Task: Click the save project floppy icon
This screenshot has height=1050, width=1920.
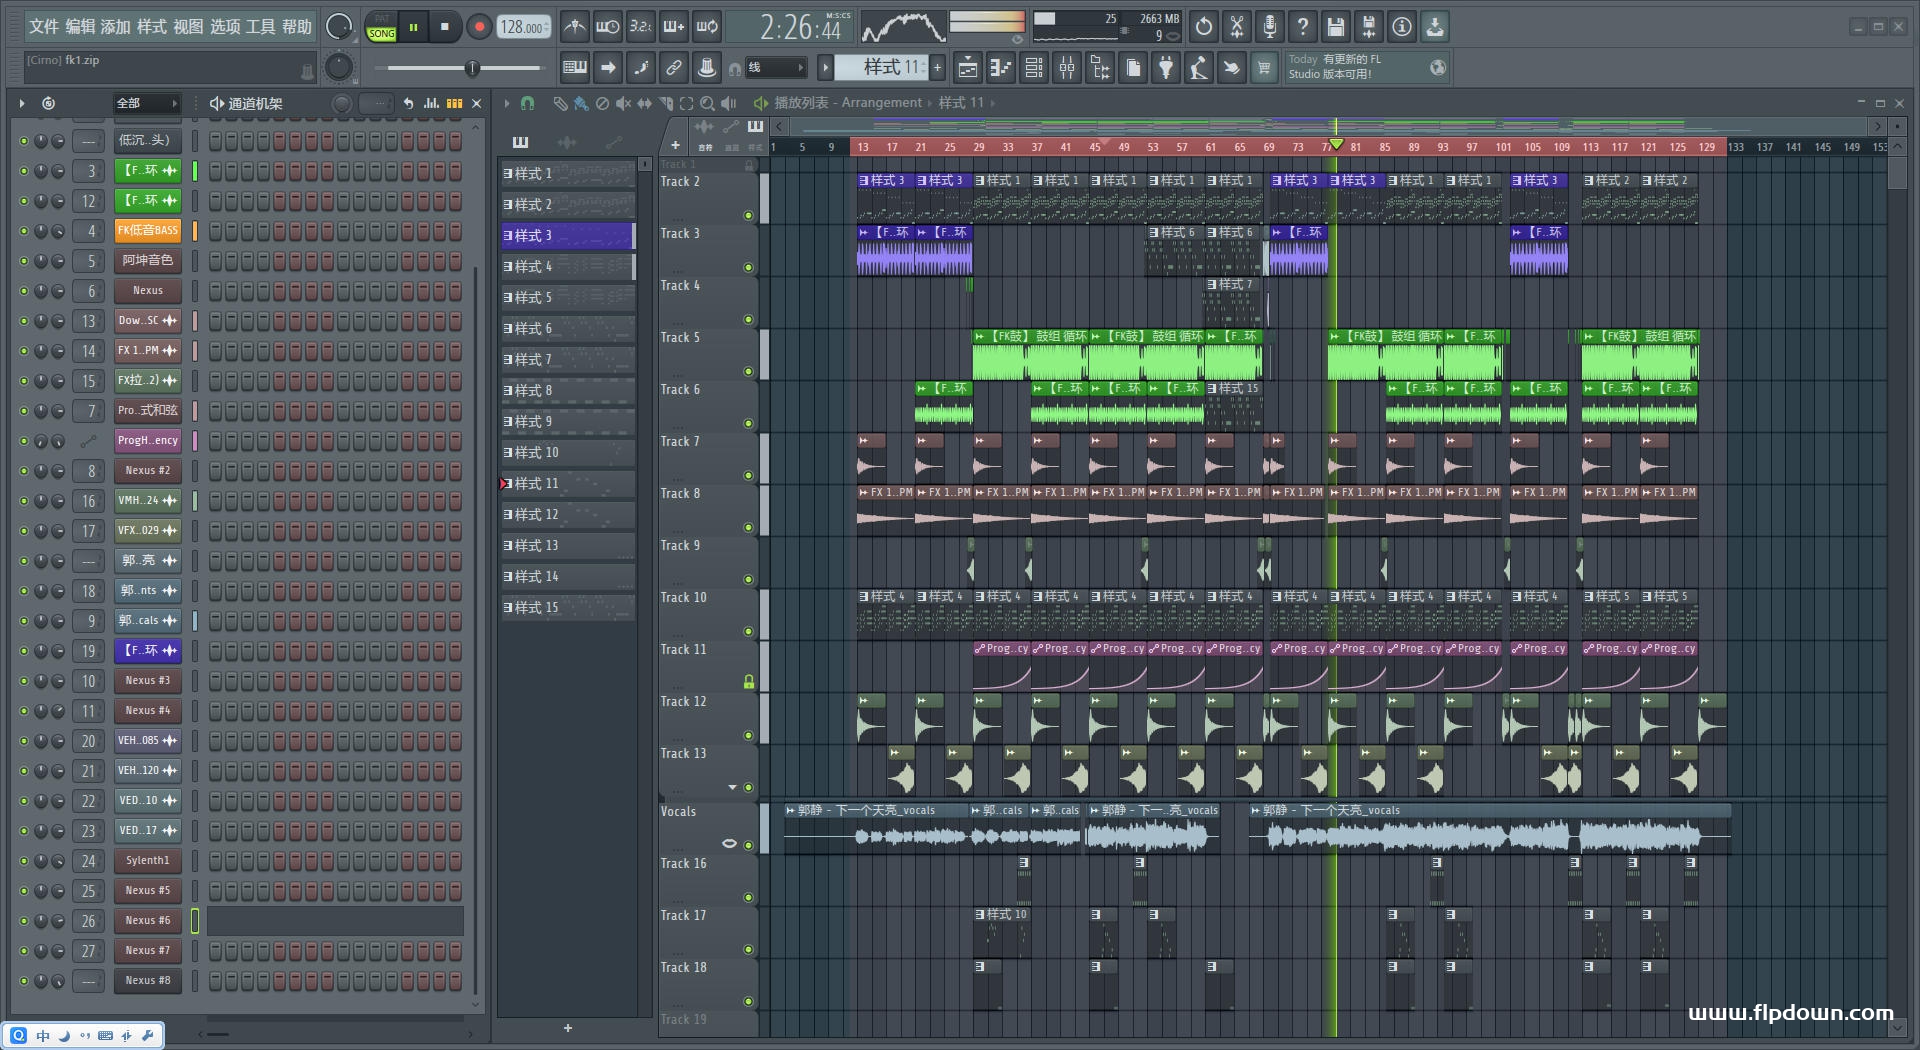Action: click(x=1335, y=27)
